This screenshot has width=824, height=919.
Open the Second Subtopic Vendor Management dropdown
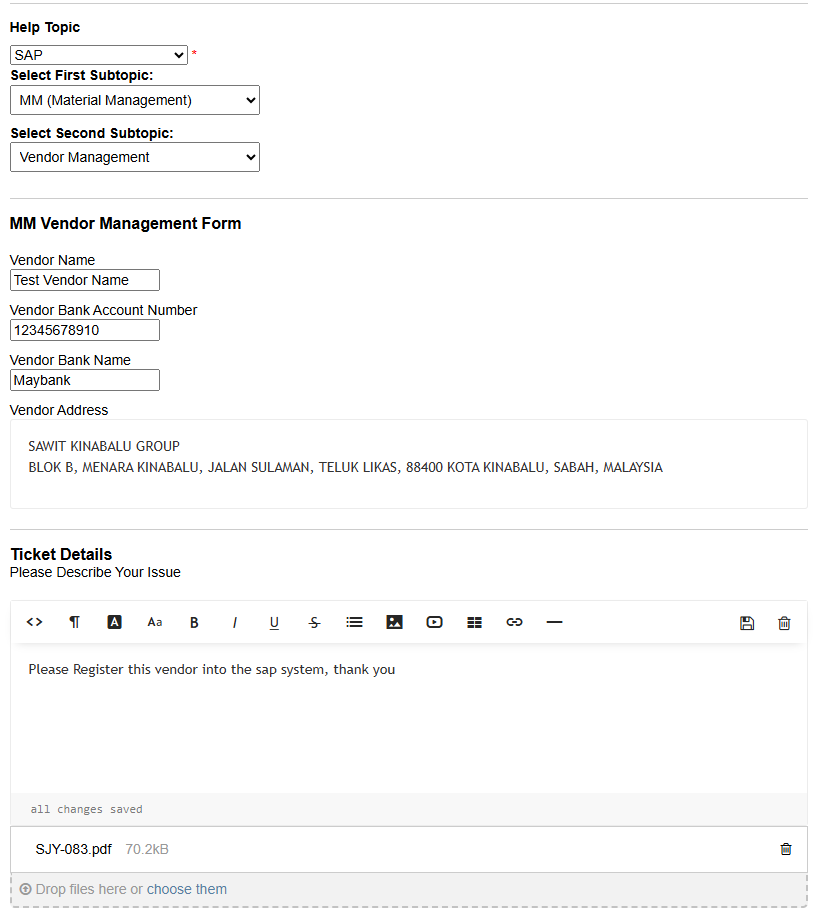[x=135, y=157]
